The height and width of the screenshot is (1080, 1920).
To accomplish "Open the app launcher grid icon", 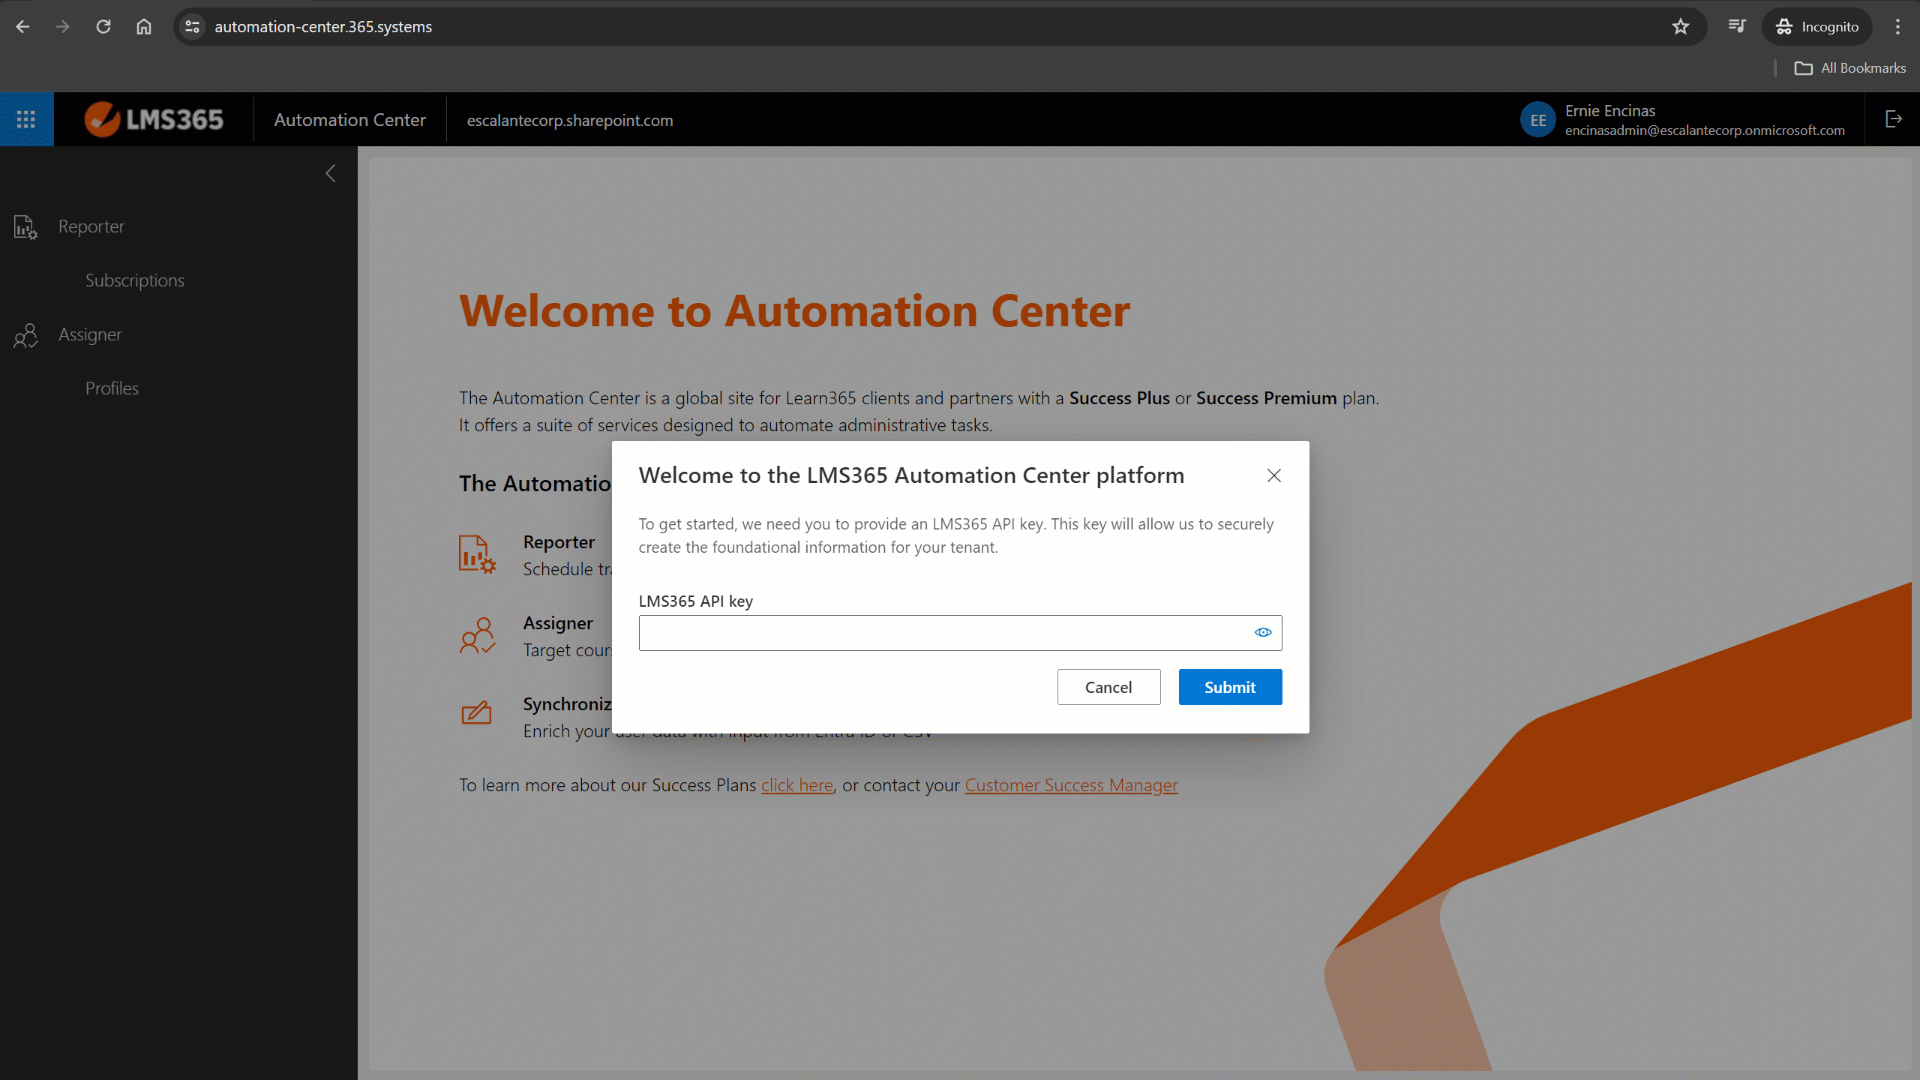I will click(x=26, y=119).
